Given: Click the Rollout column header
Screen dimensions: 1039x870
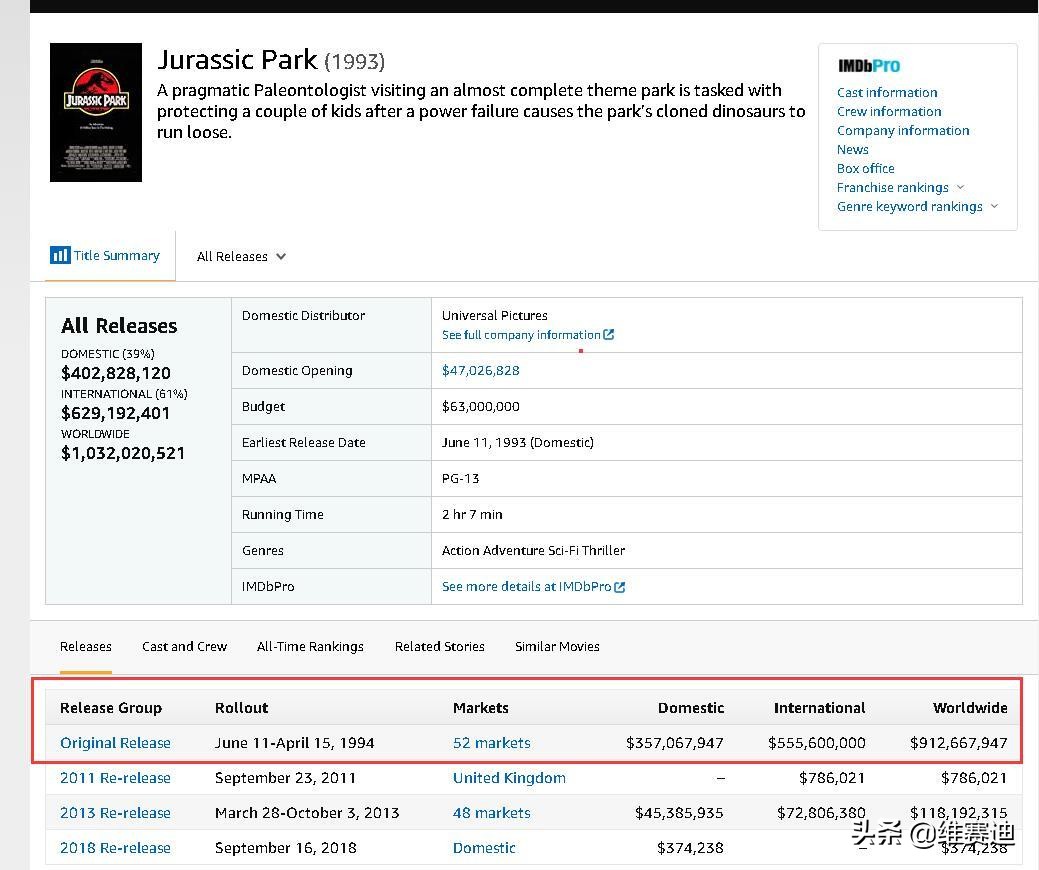Looking at the screenshot, I should pos(241,708).
